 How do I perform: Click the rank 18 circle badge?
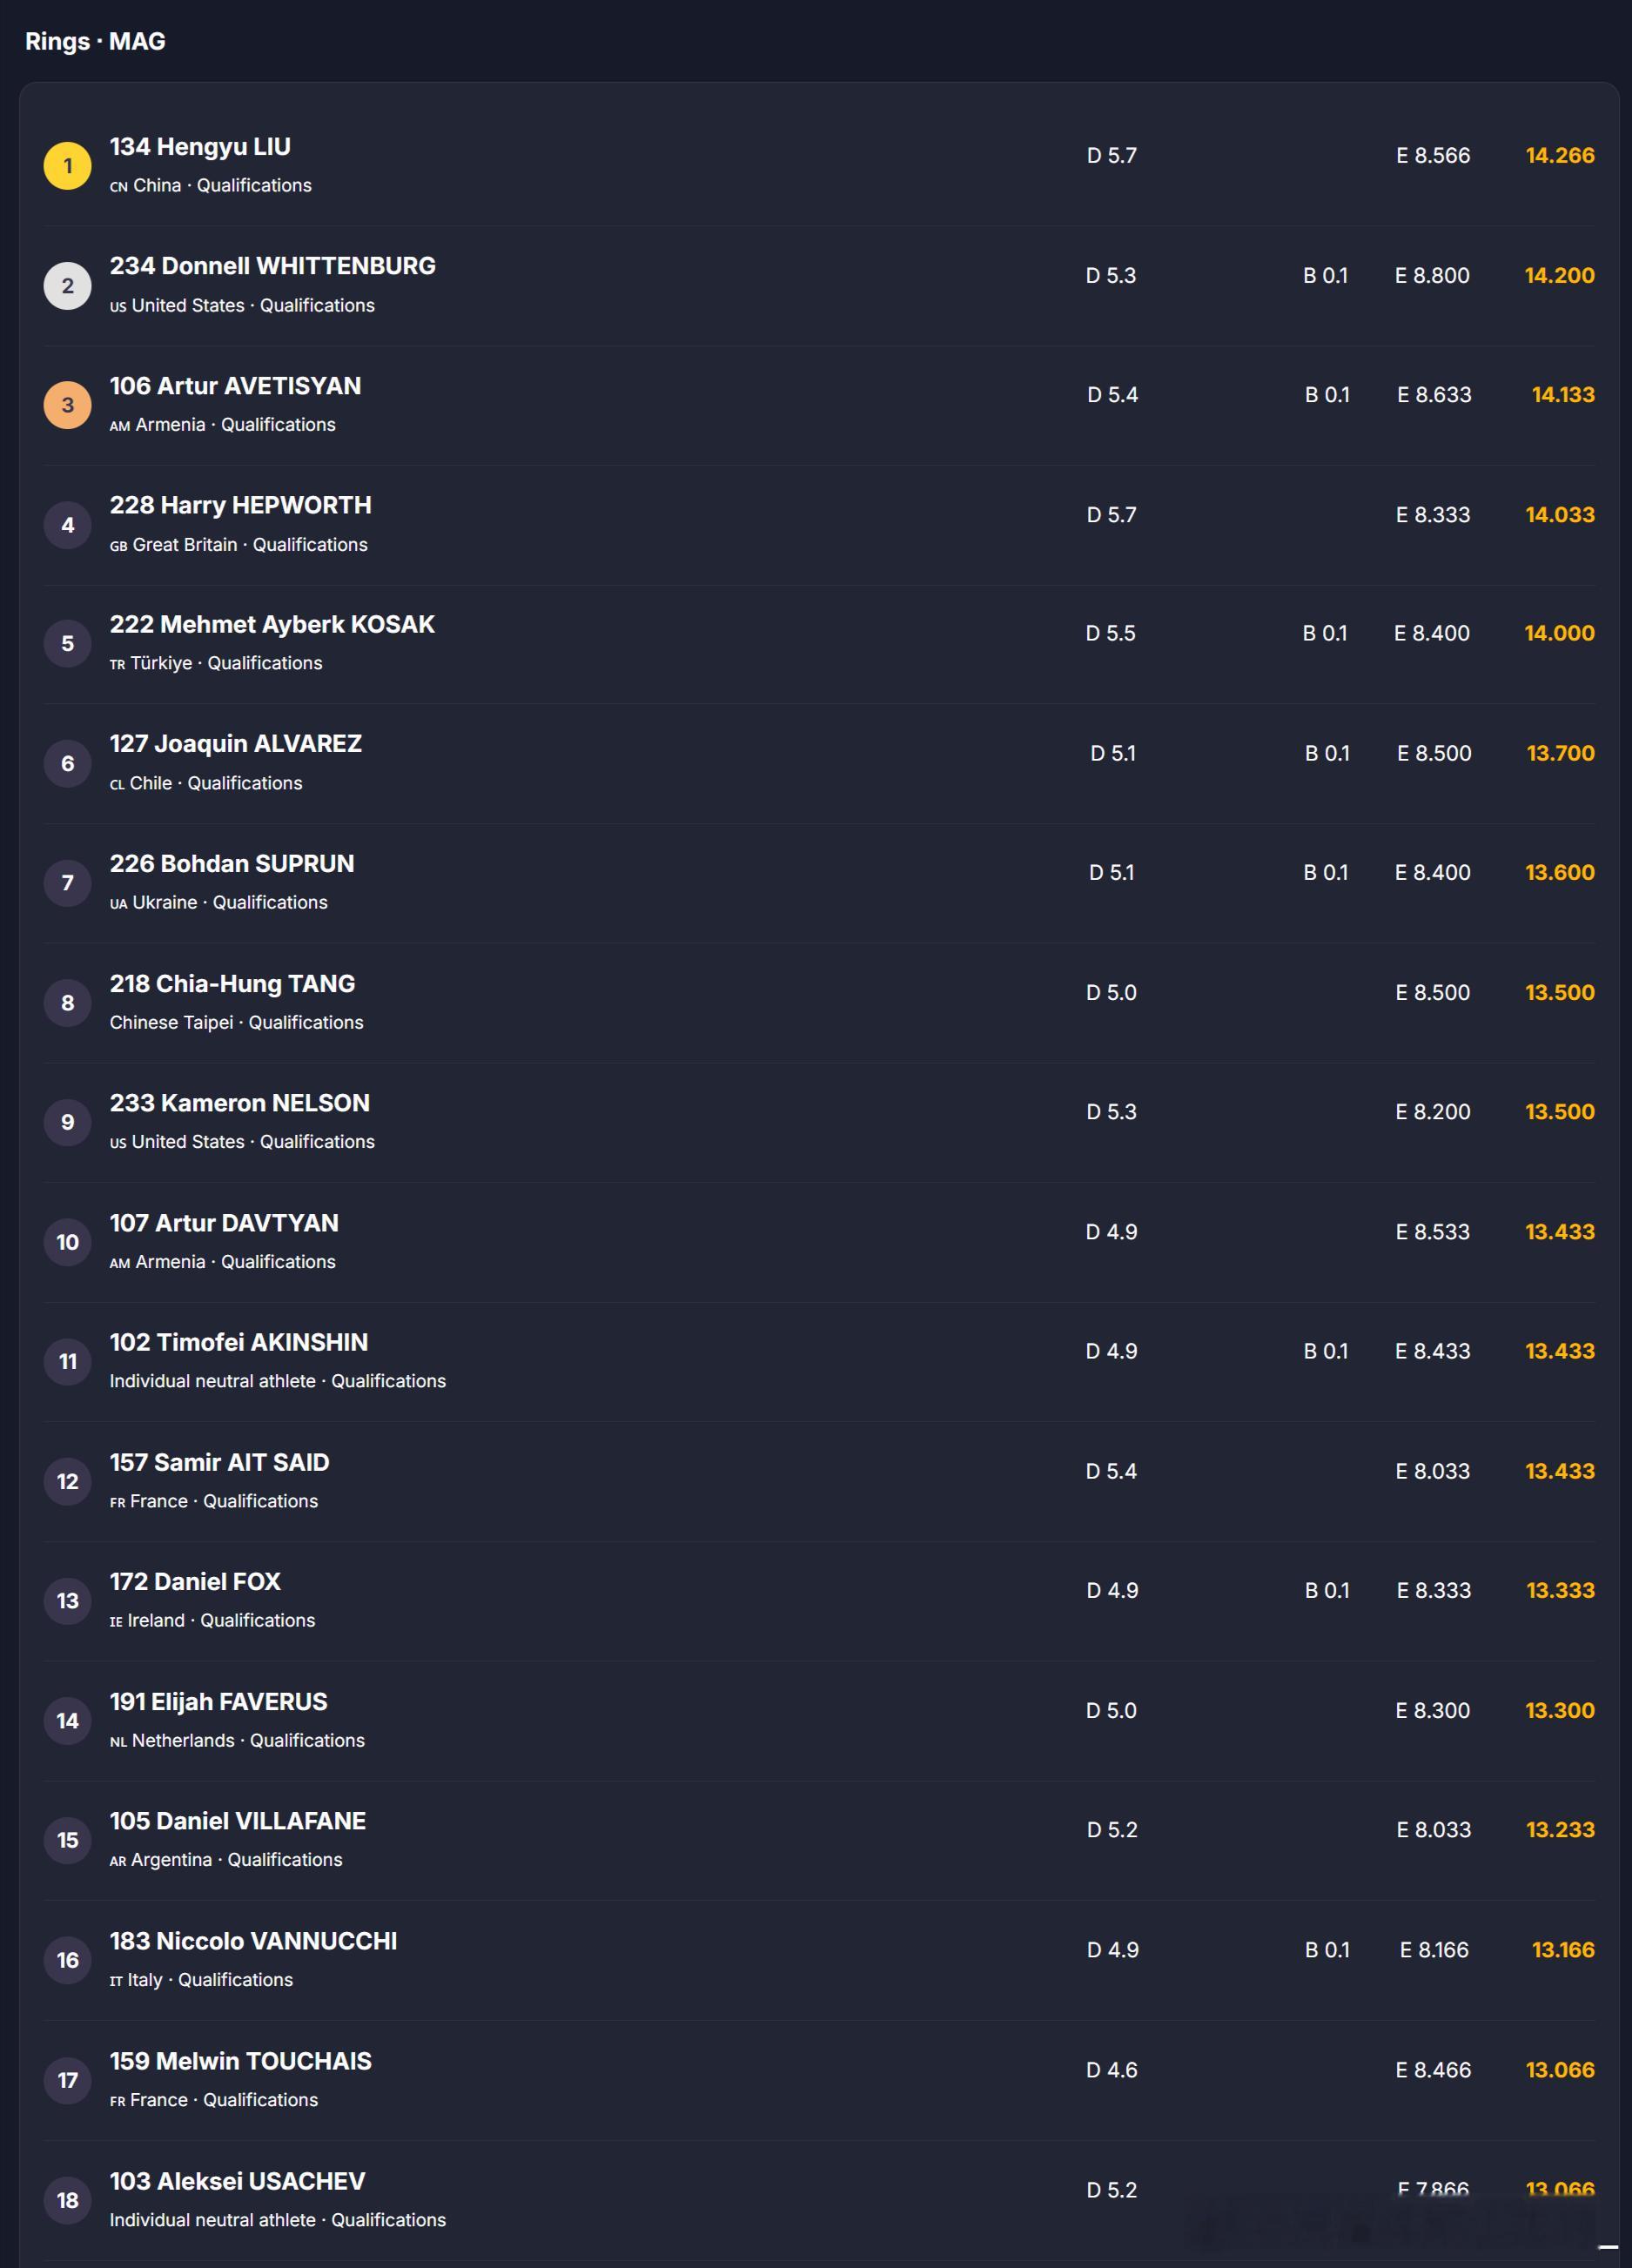click(67, 2200)
